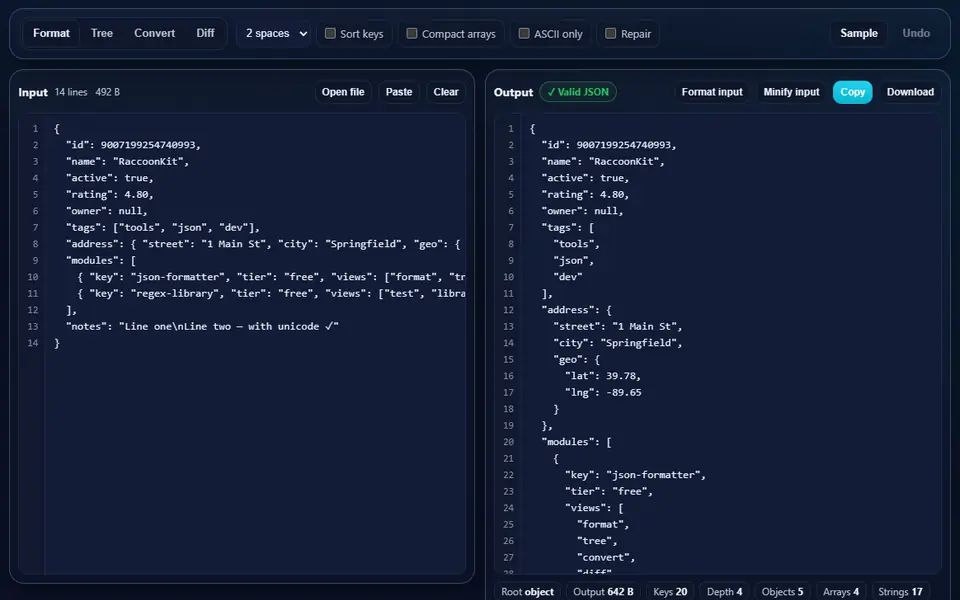Image resolution: width=960 pixels, height=600 pixels.
Task: Enable the Repair checkbox
Action: pyautogui.click(x=610, y=33)
